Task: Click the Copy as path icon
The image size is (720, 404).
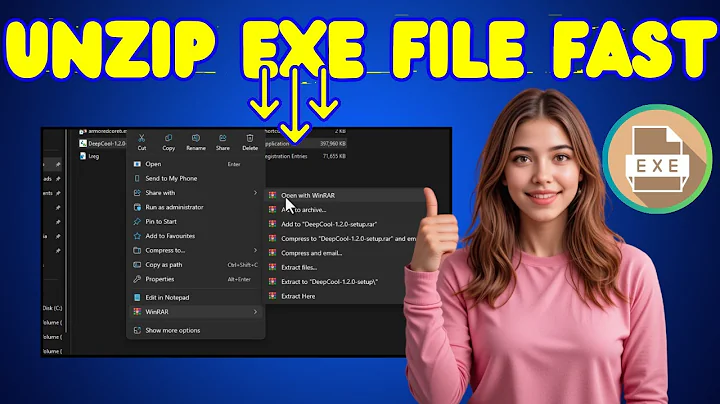Action: tap(137, 264)
